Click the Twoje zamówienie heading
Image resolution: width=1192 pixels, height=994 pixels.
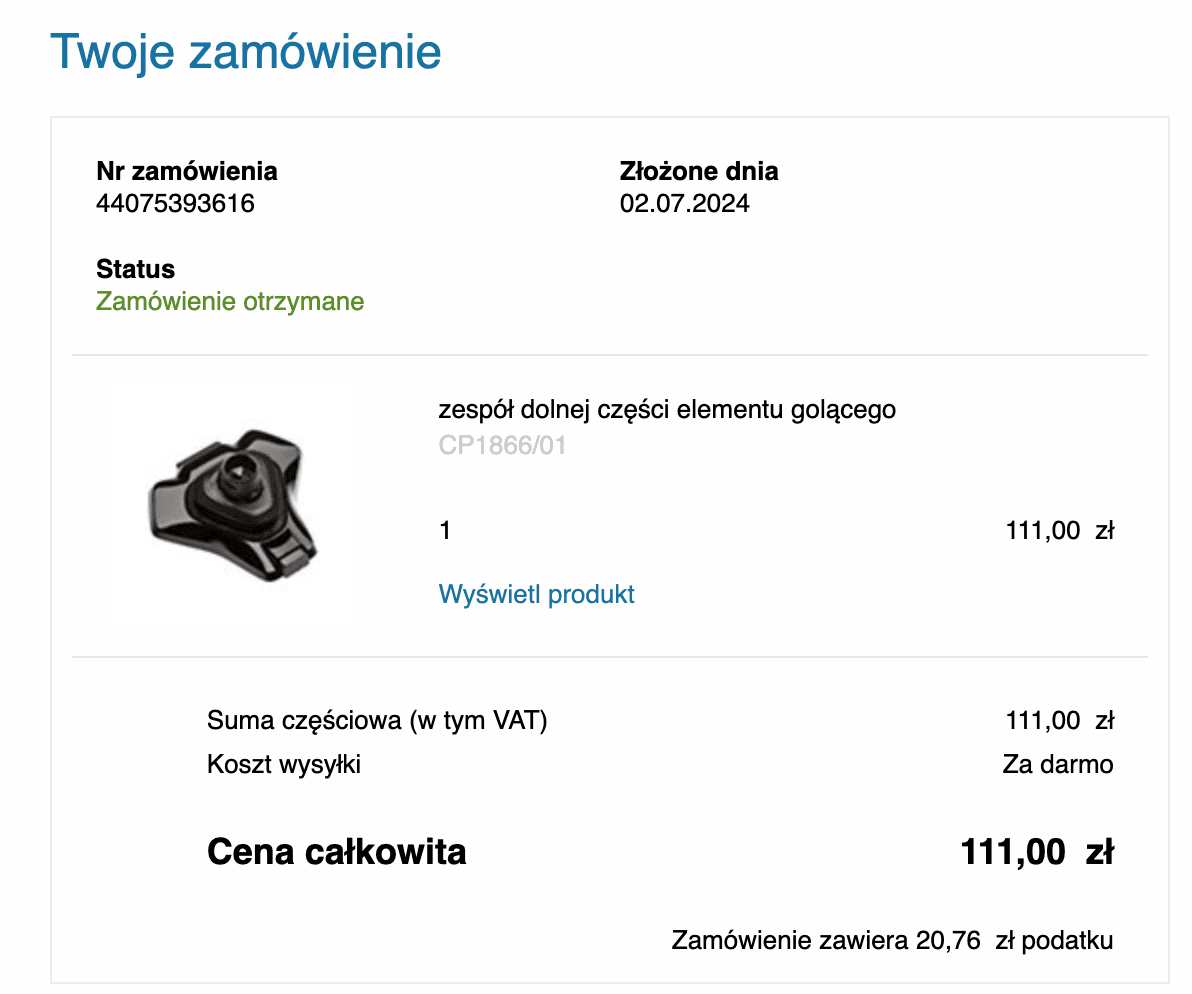pos(246,52)
